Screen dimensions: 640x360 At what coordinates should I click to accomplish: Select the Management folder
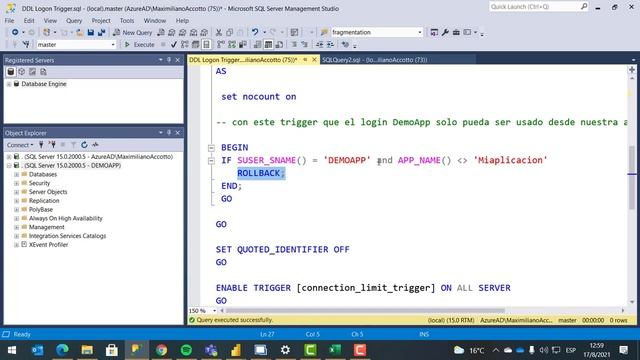coord(47,227)
